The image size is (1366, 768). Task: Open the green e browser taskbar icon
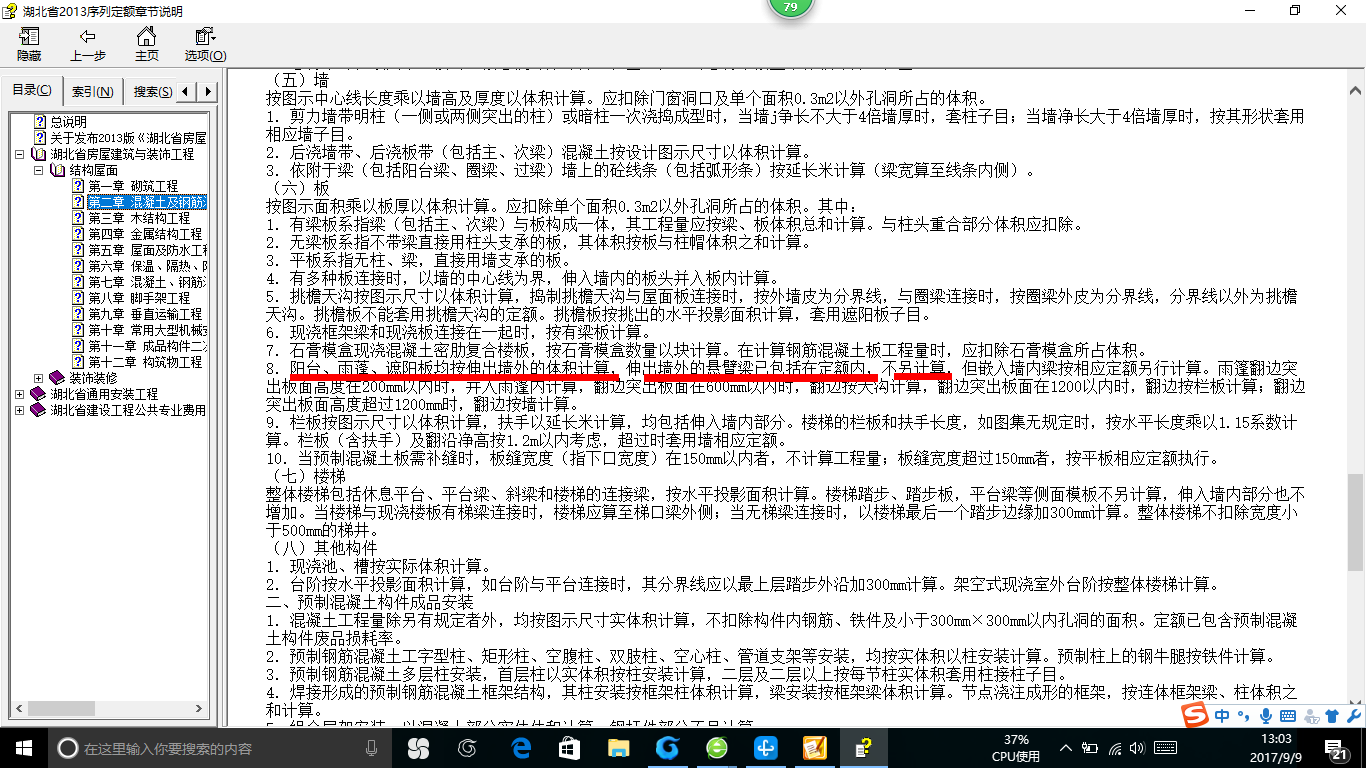717,747
